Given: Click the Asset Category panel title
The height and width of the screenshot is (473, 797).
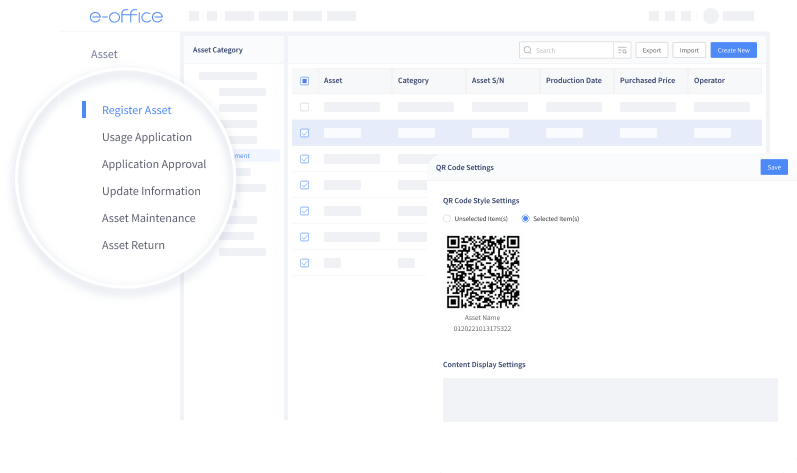Looking at the screenshot, I should [x=218, y=50].
